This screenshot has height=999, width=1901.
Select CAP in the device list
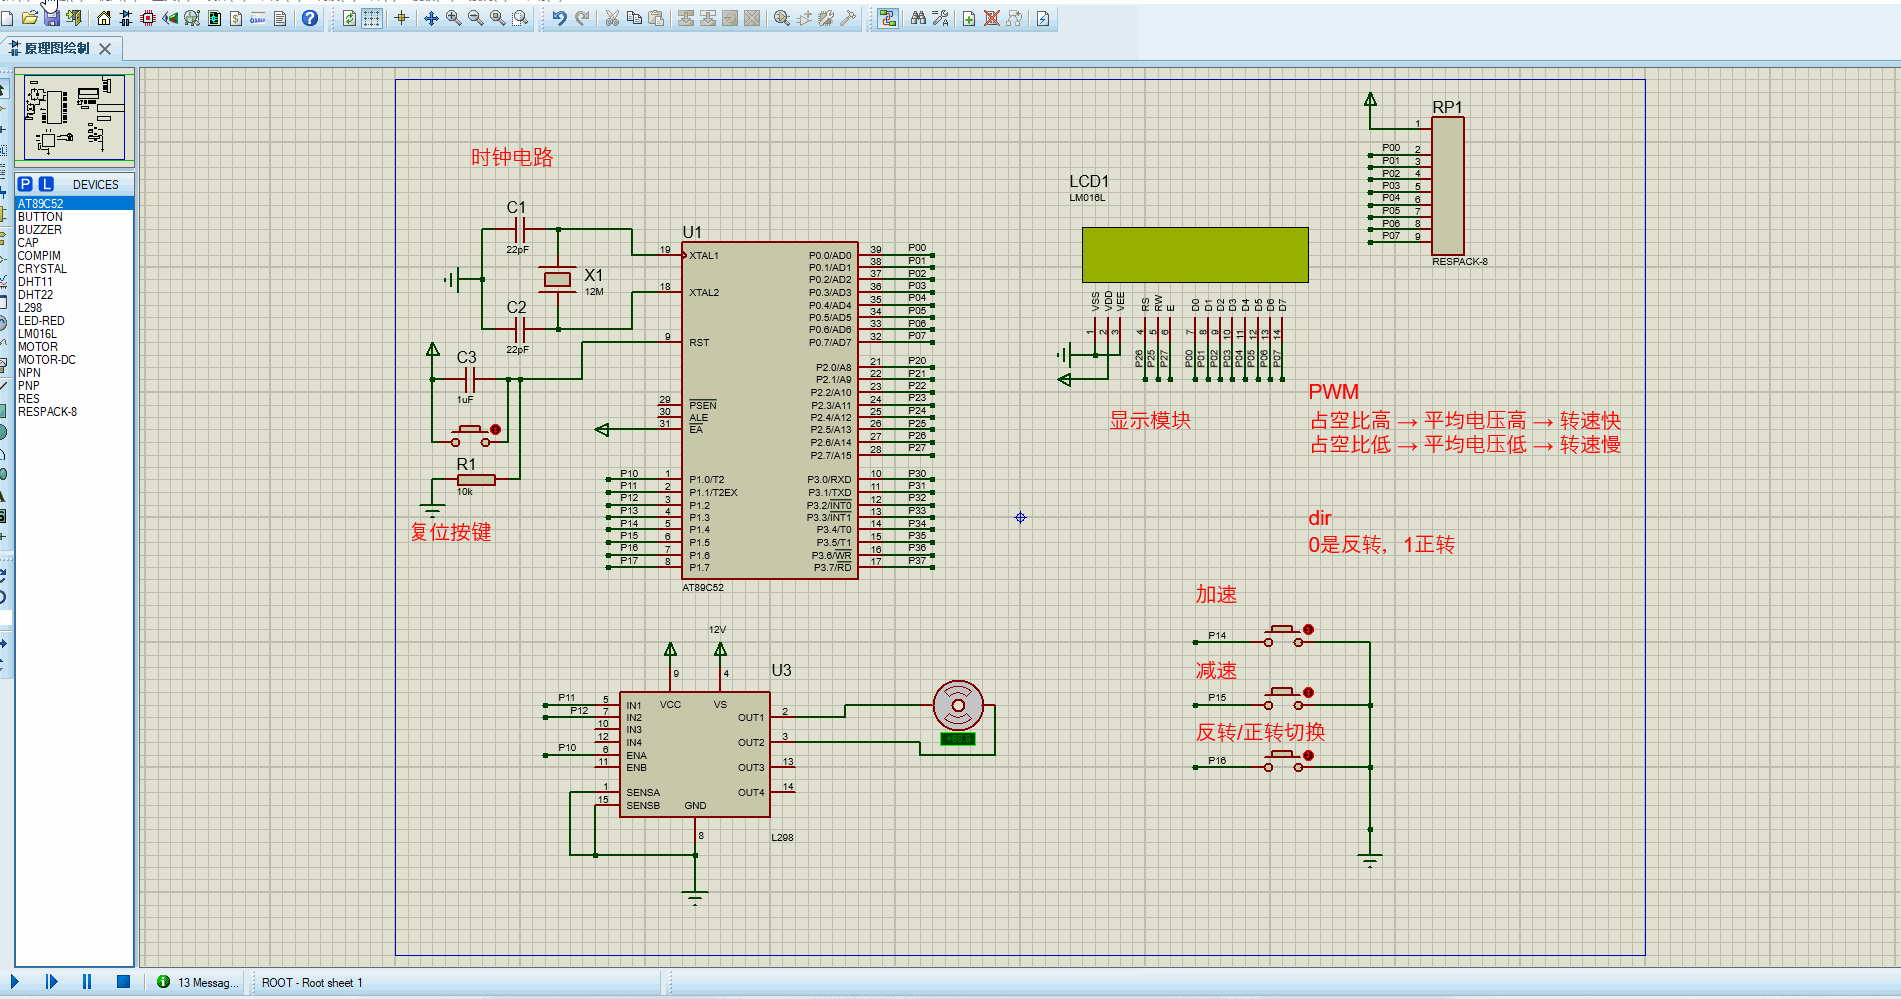(x=74, y=242)
